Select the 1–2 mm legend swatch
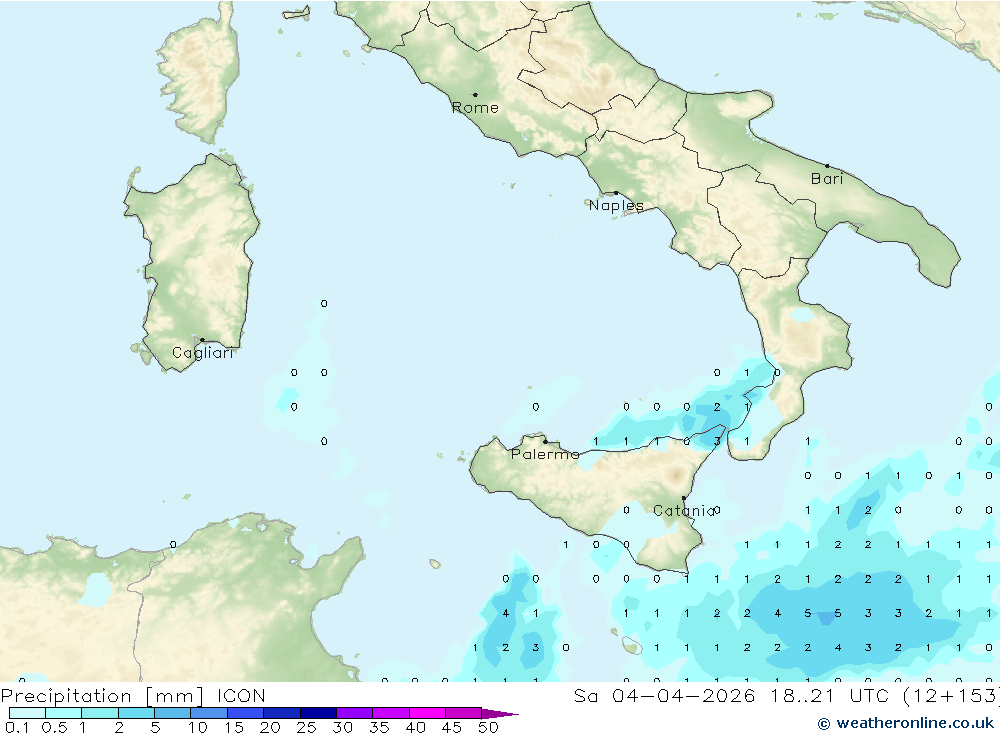The height and width of the screenshot is (733, 1000). pyautogui.click(x=100, y=713)
